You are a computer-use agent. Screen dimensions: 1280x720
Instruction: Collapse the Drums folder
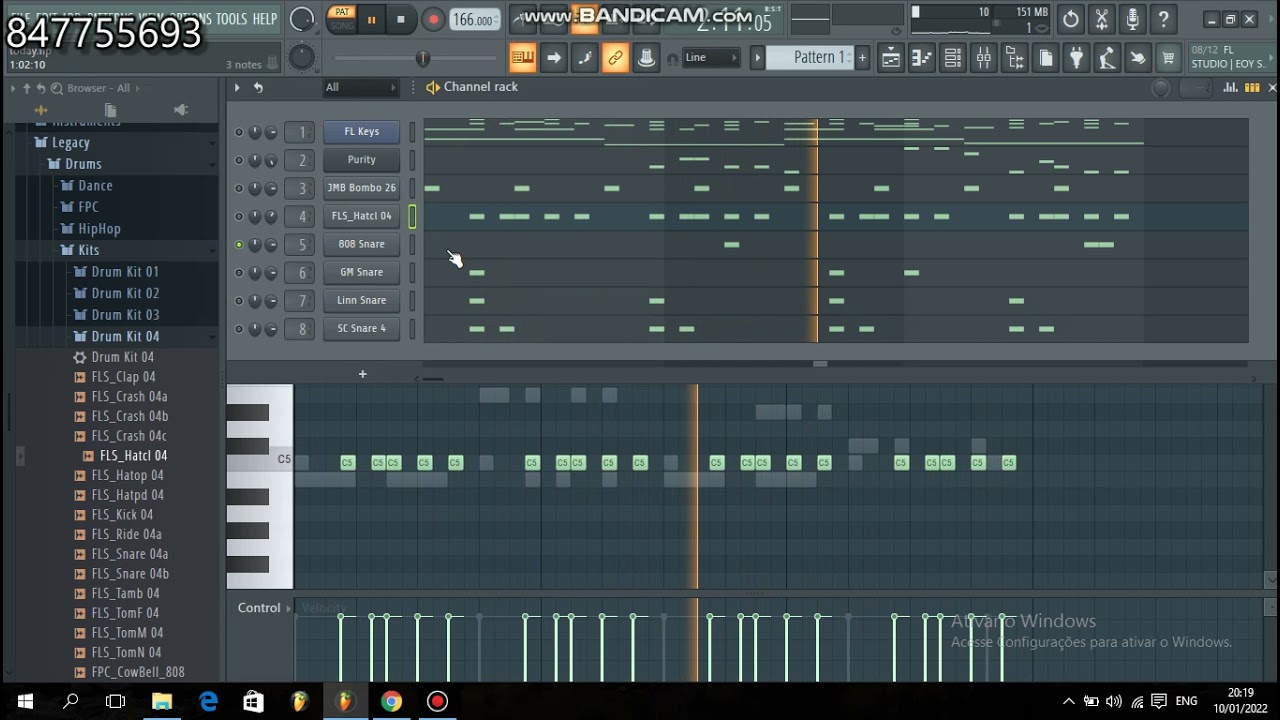pyautogui.click(x=83, y=164)
